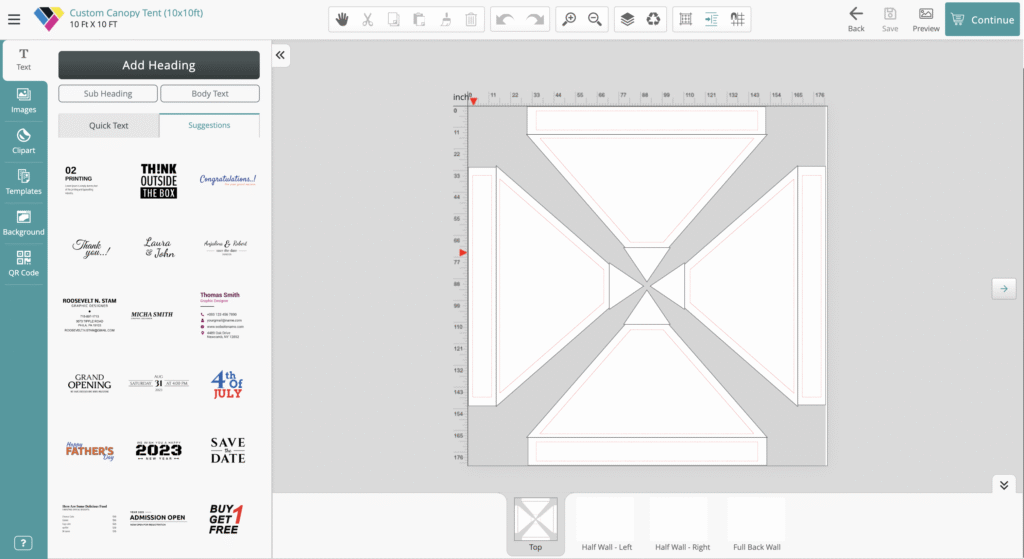This screenshot has width=1024, height=559.
Task: Open the hamburger main menu
Action: click(14, 19)
